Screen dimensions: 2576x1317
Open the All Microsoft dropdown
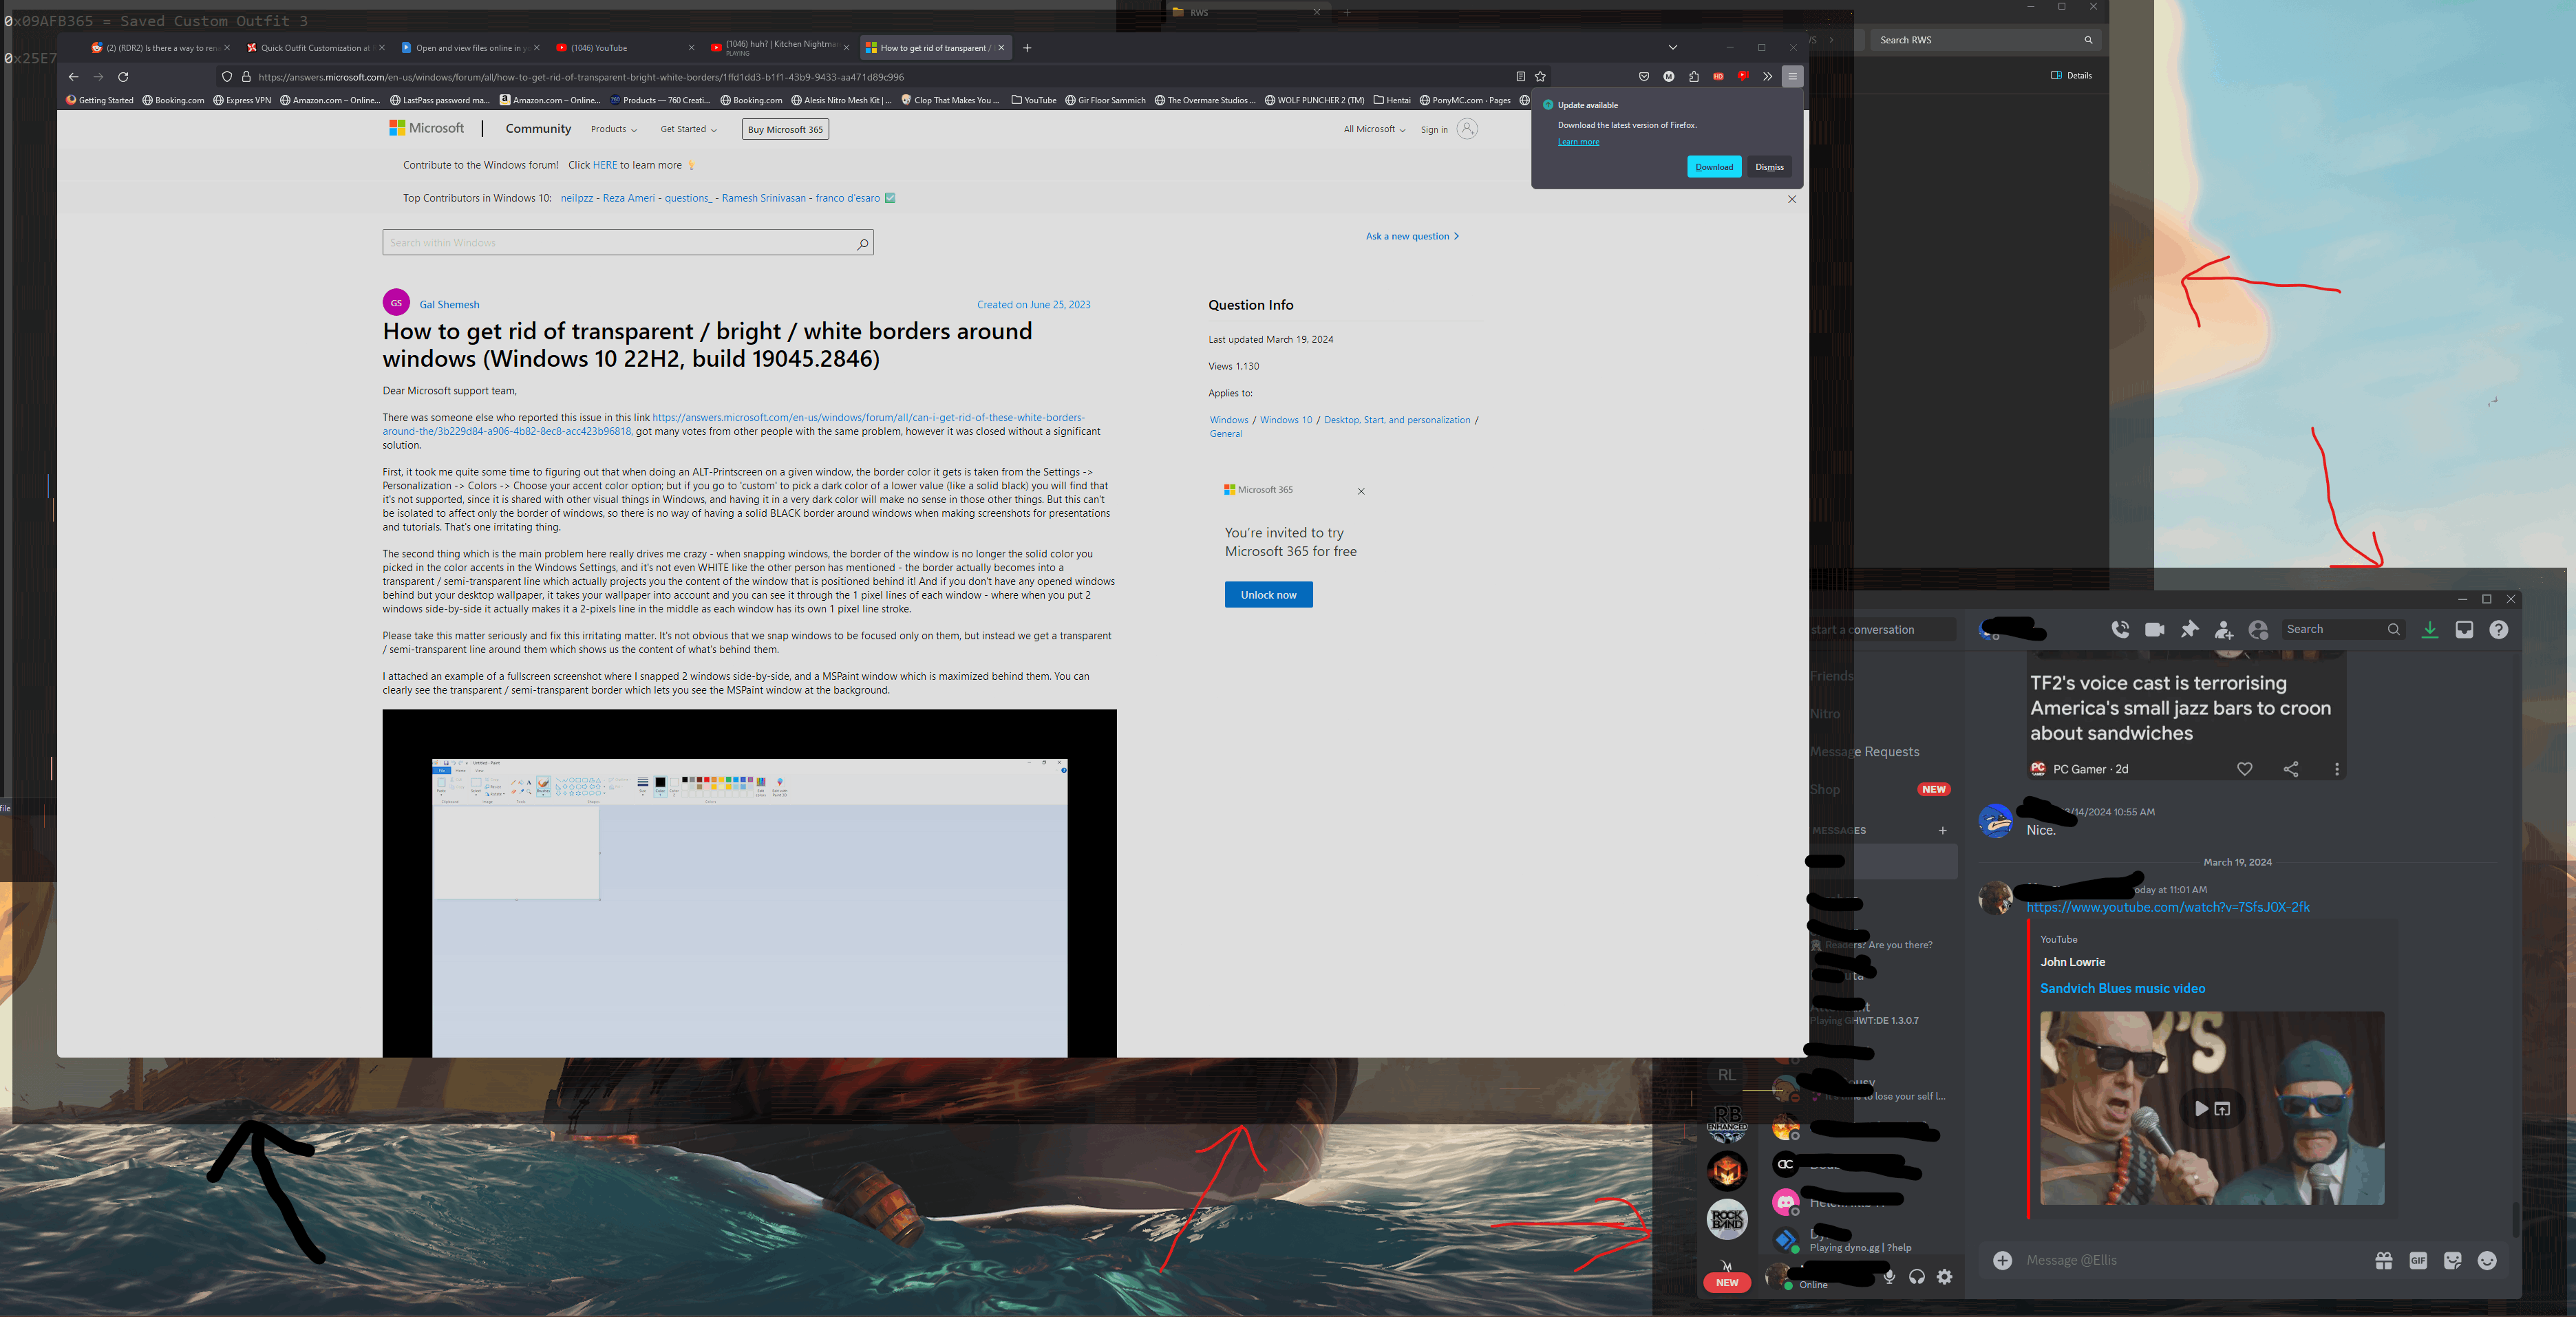[1374, 129]
